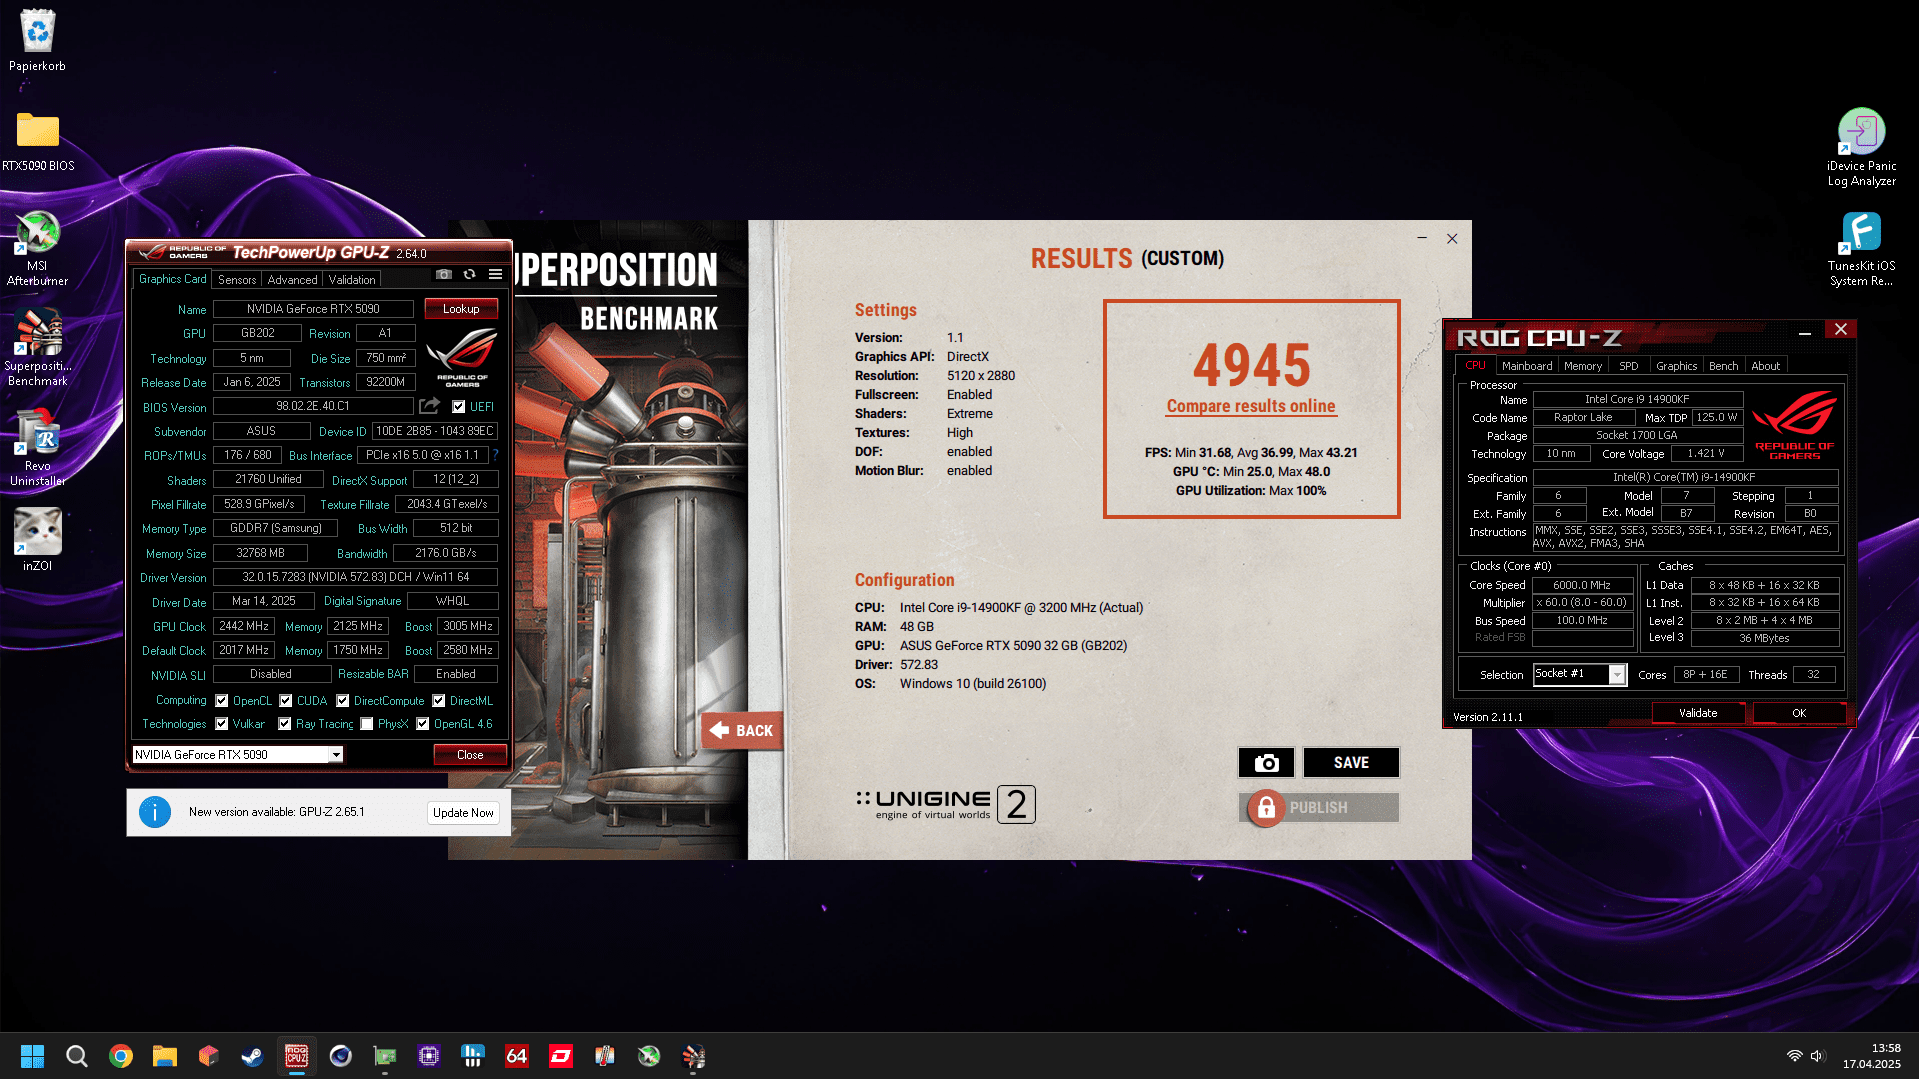The width and height of the screenshot is (1919, 1079).
Task: Click the volume speaker tray icon
Action: click(x=1817, y=1056)
